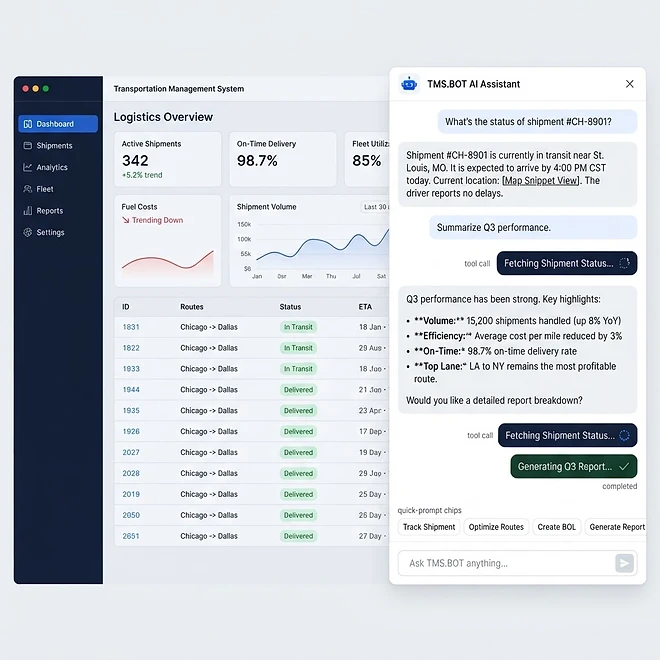This screenshot has height=660, width=660.
Task: Open the On-Time Delivery 98.7% card
Action: pos(282,159)
